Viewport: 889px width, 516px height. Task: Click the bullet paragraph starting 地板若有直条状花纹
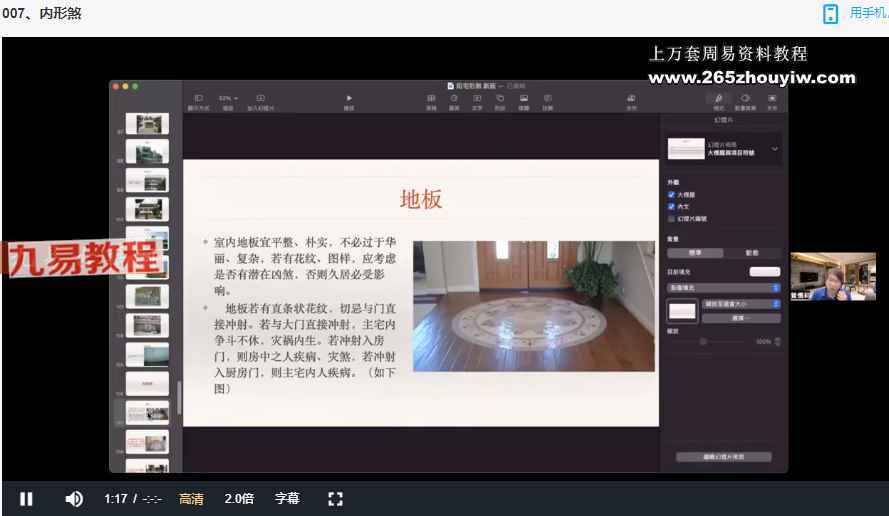[x=304, y=348]
